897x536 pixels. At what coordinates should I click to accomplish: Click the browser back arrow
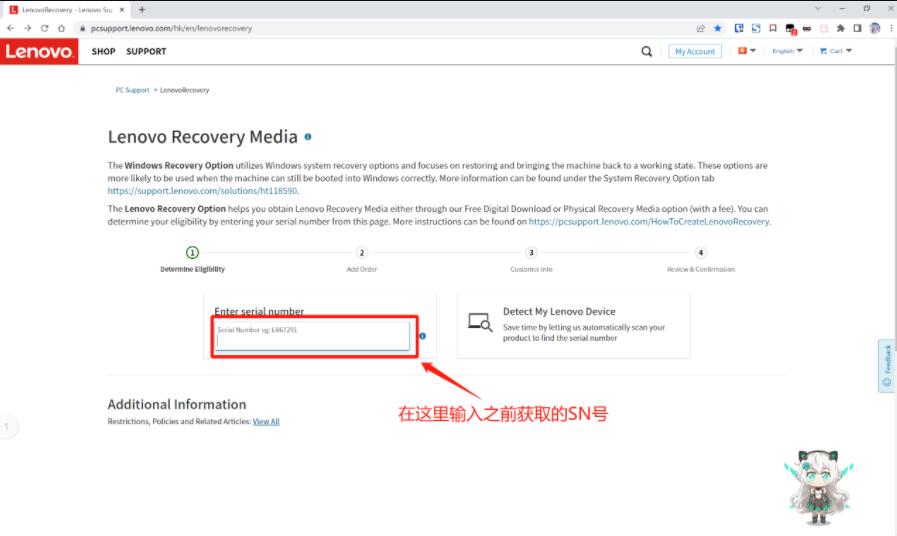click(10, 28)
